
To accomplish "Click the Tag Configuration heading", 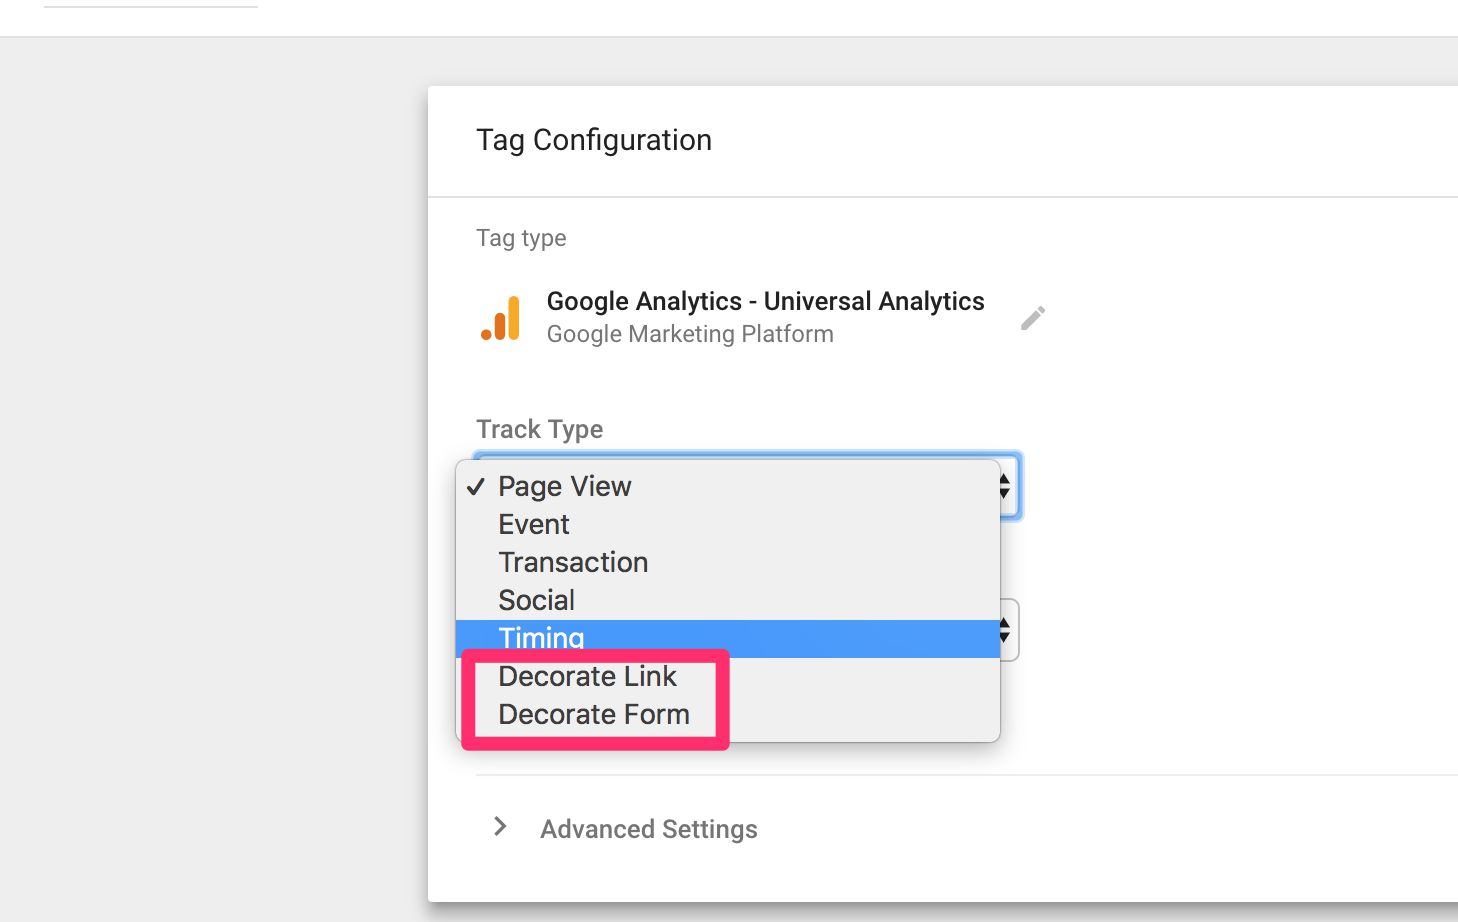I will coord(594,140).
